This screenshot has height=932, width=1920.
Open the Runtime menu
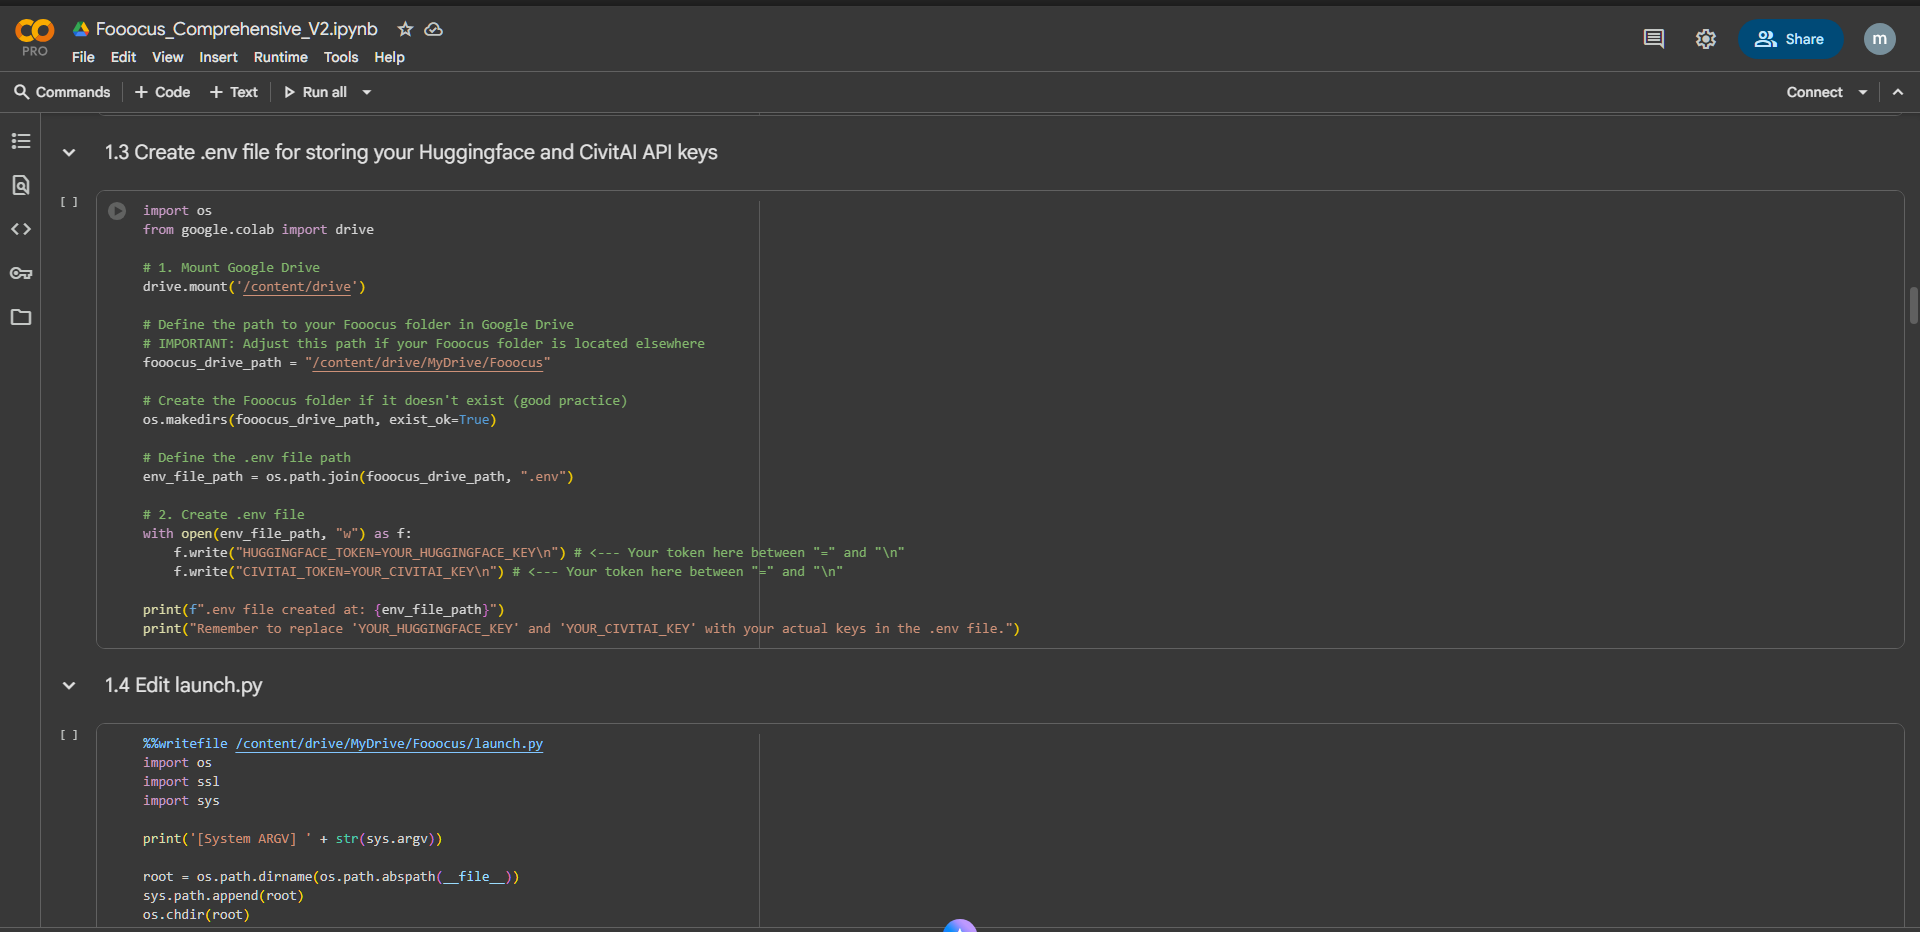tap(280, 57)
